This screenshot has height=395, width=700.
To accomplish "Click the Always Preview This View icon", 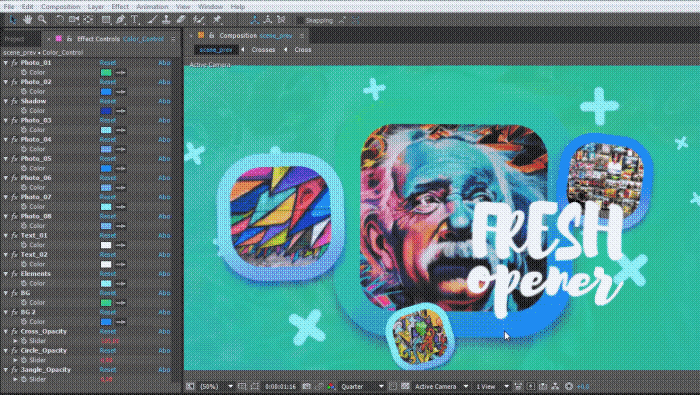I will (190, 387).
